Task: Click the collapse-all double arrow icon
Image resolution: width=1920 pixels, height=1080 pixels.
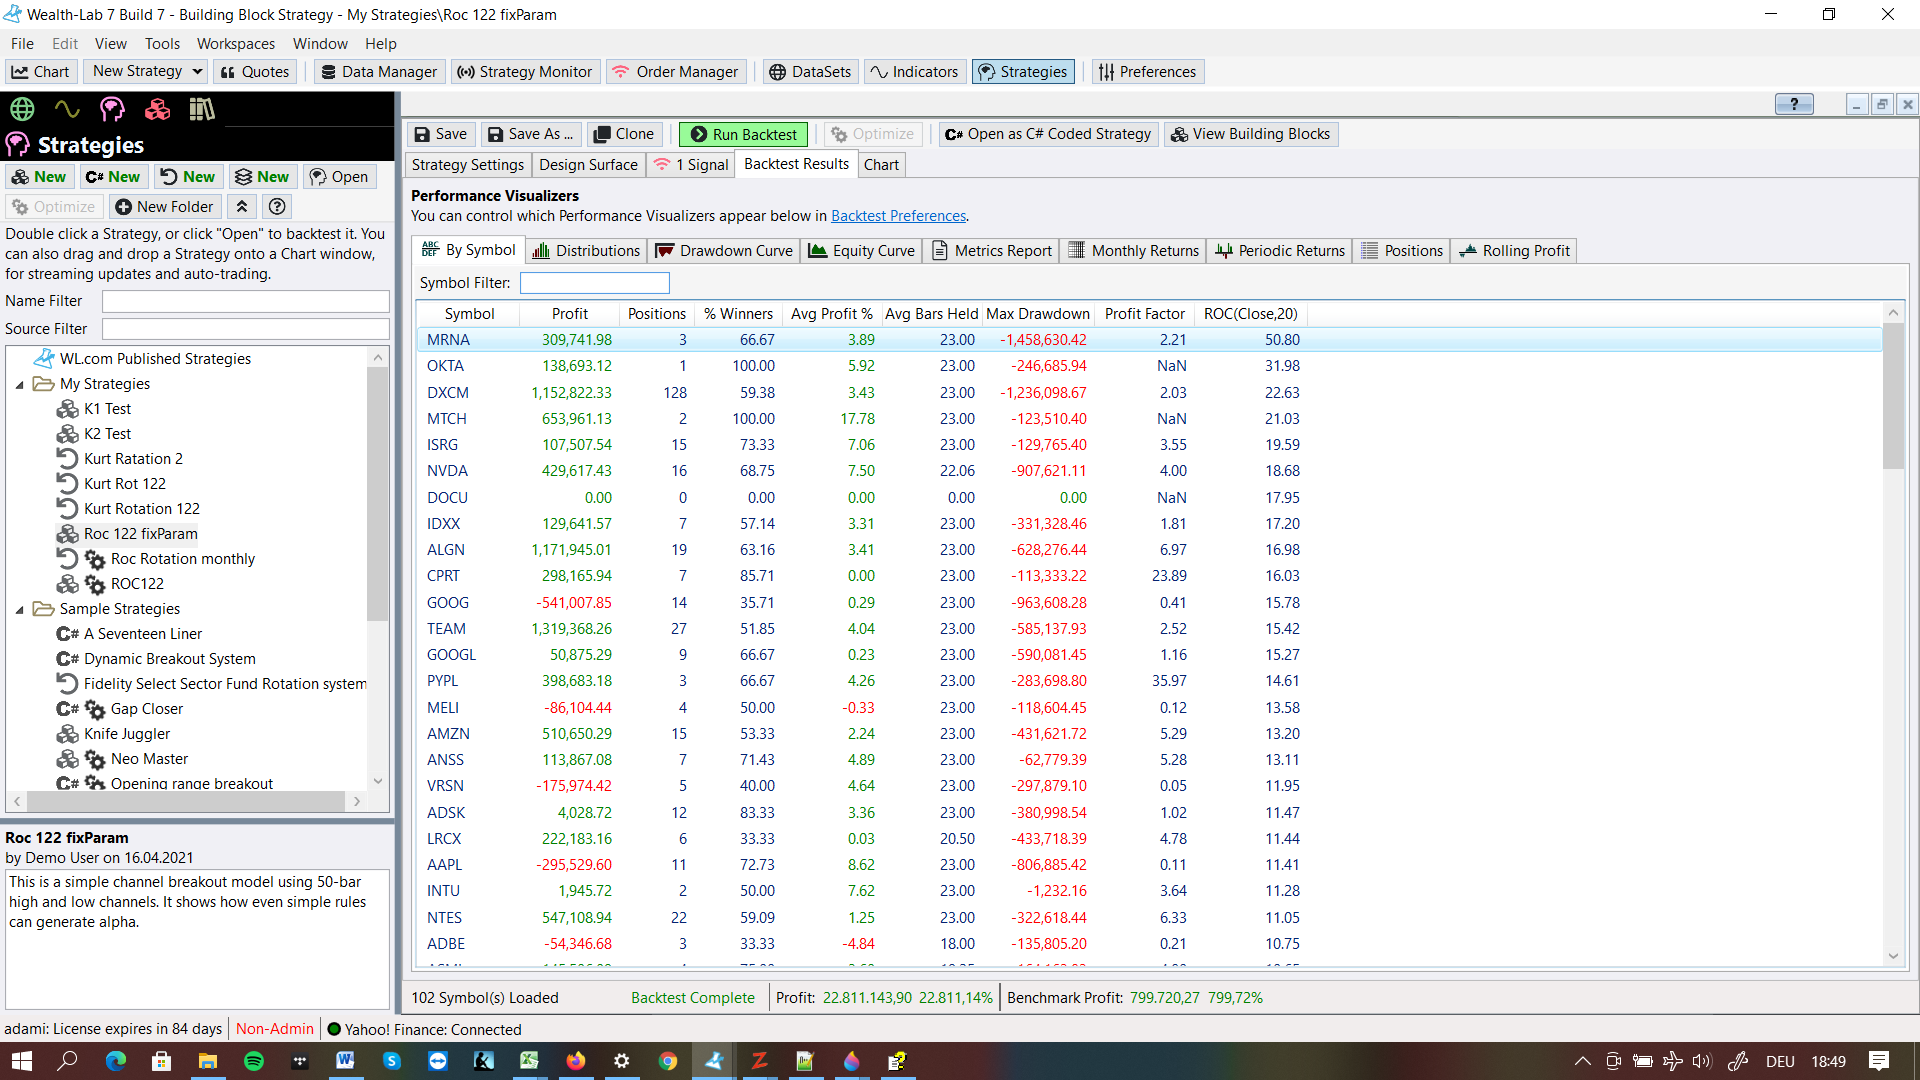Action: click(x=242, y=207)
